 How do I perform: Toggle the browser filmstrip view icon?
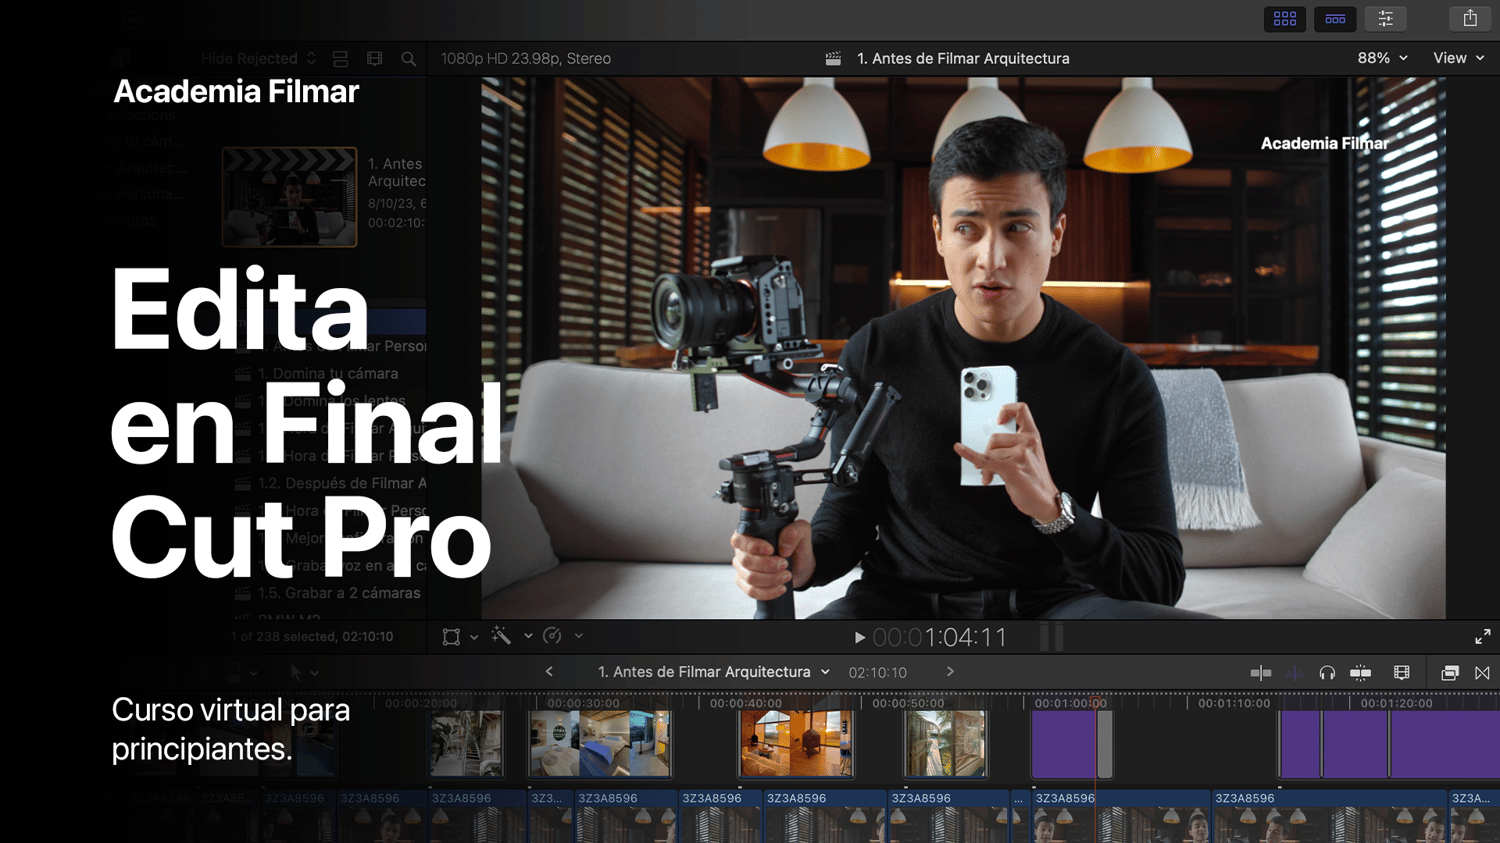click(375, 59)
